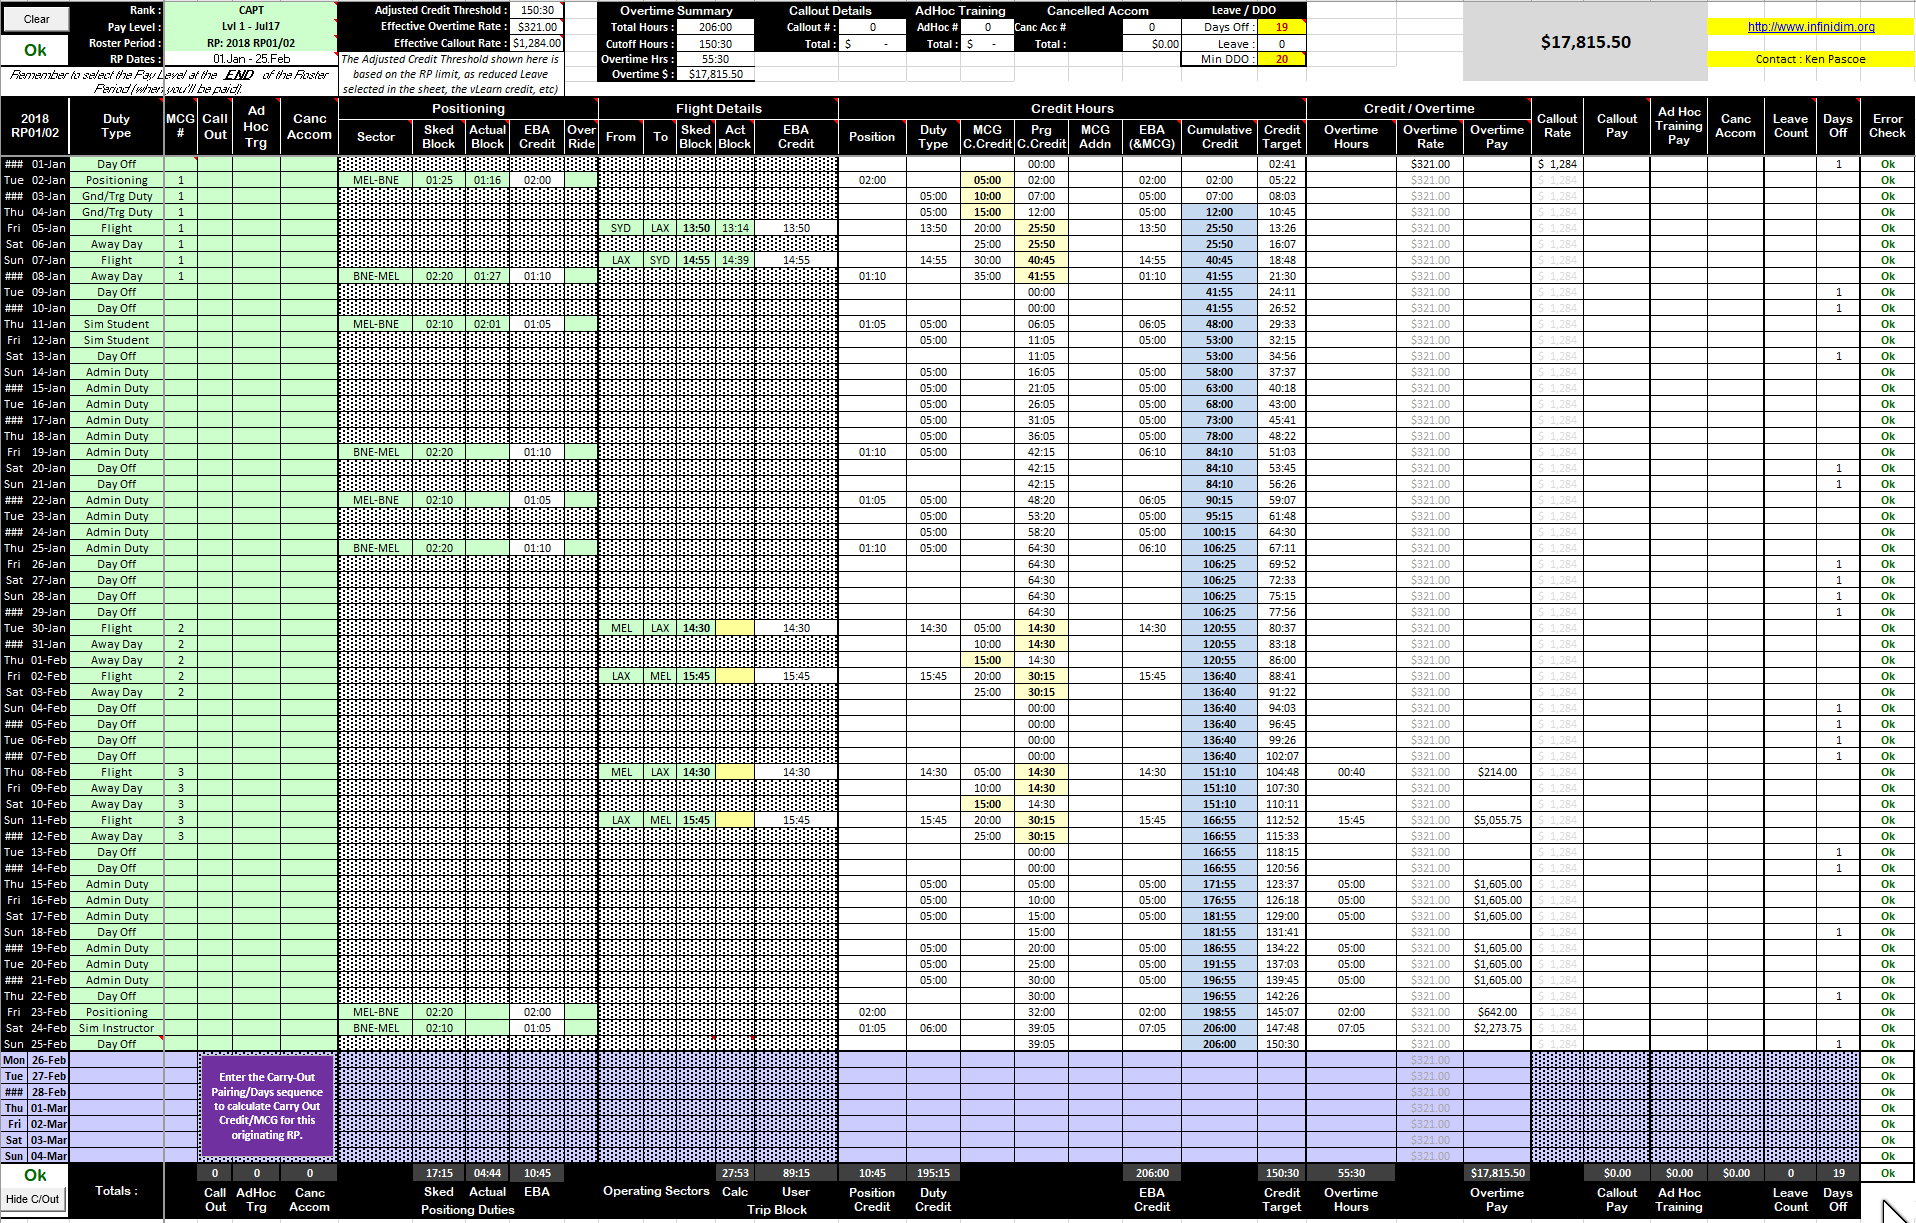
Task: Select Actual Positioning total 04:44
Action: tap(487, 1173)
